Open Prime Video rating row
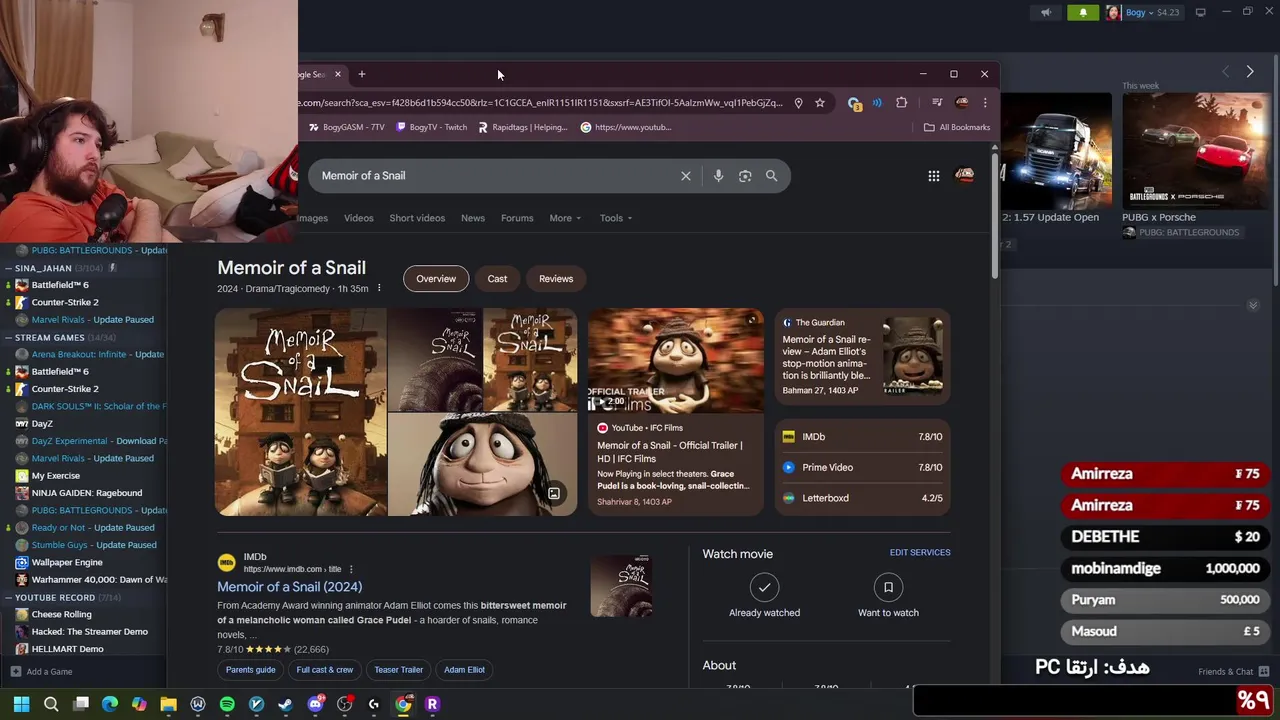The image size is (1280, 720). pos(862,467)
